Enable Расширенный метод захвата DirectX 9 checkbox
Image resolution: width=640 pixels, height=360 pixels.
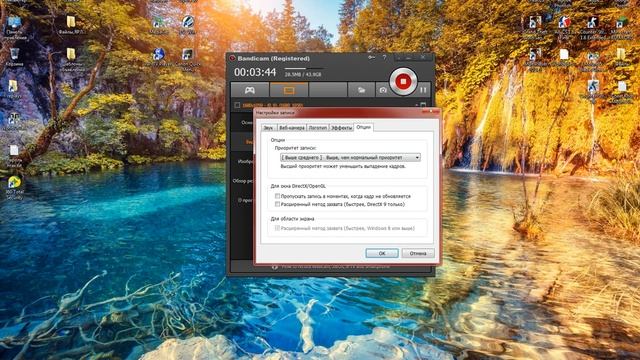point(278,204)
